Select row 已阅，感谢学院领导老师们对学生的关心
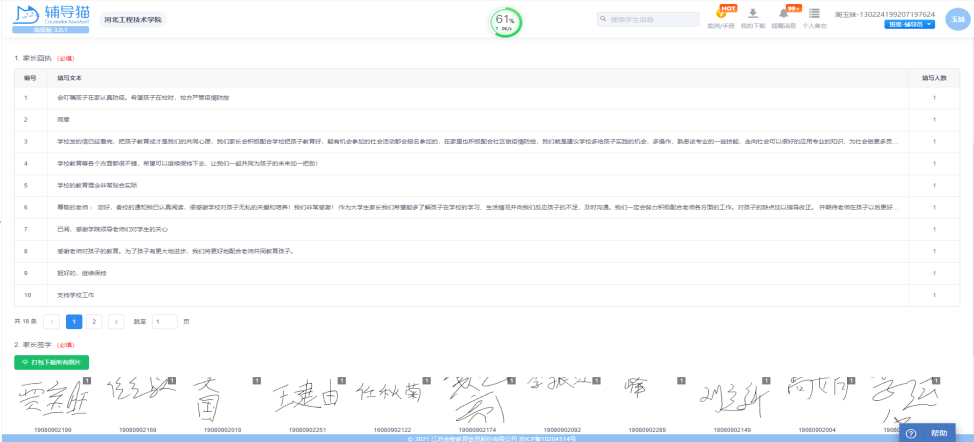The image size is (974, 442). [x=112, y=229]
